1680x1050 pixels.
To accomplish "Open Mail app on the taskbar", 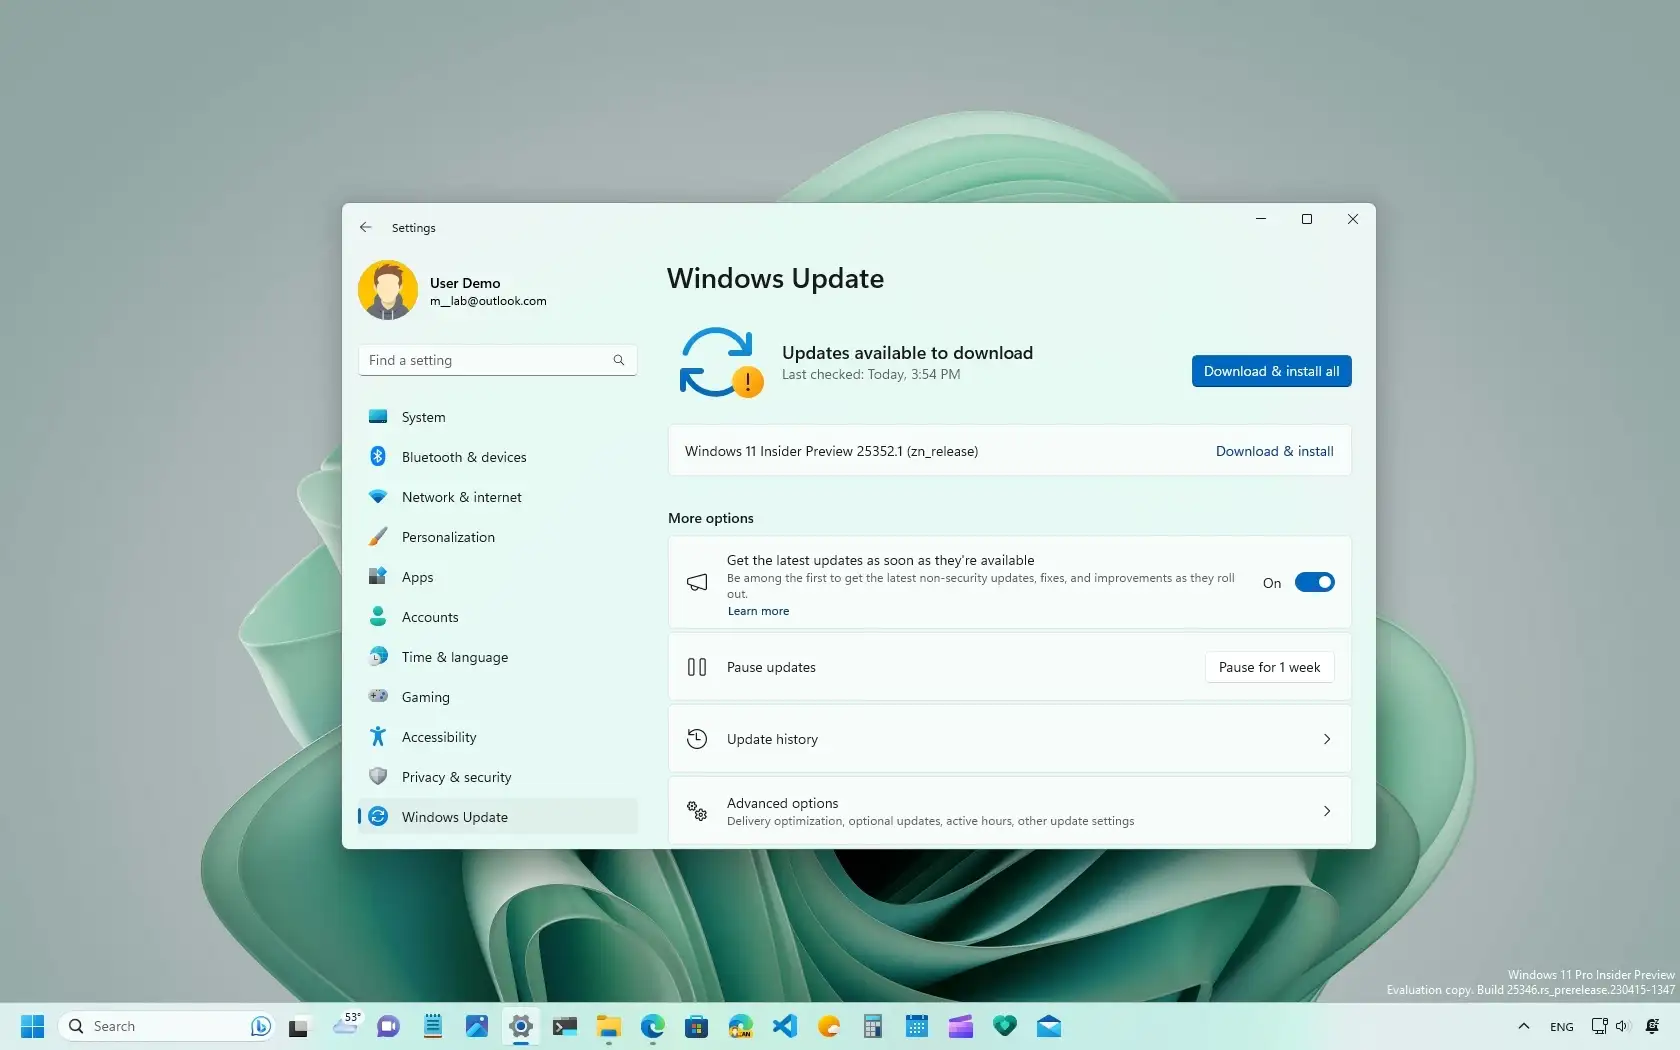I will (1048, 1026).
